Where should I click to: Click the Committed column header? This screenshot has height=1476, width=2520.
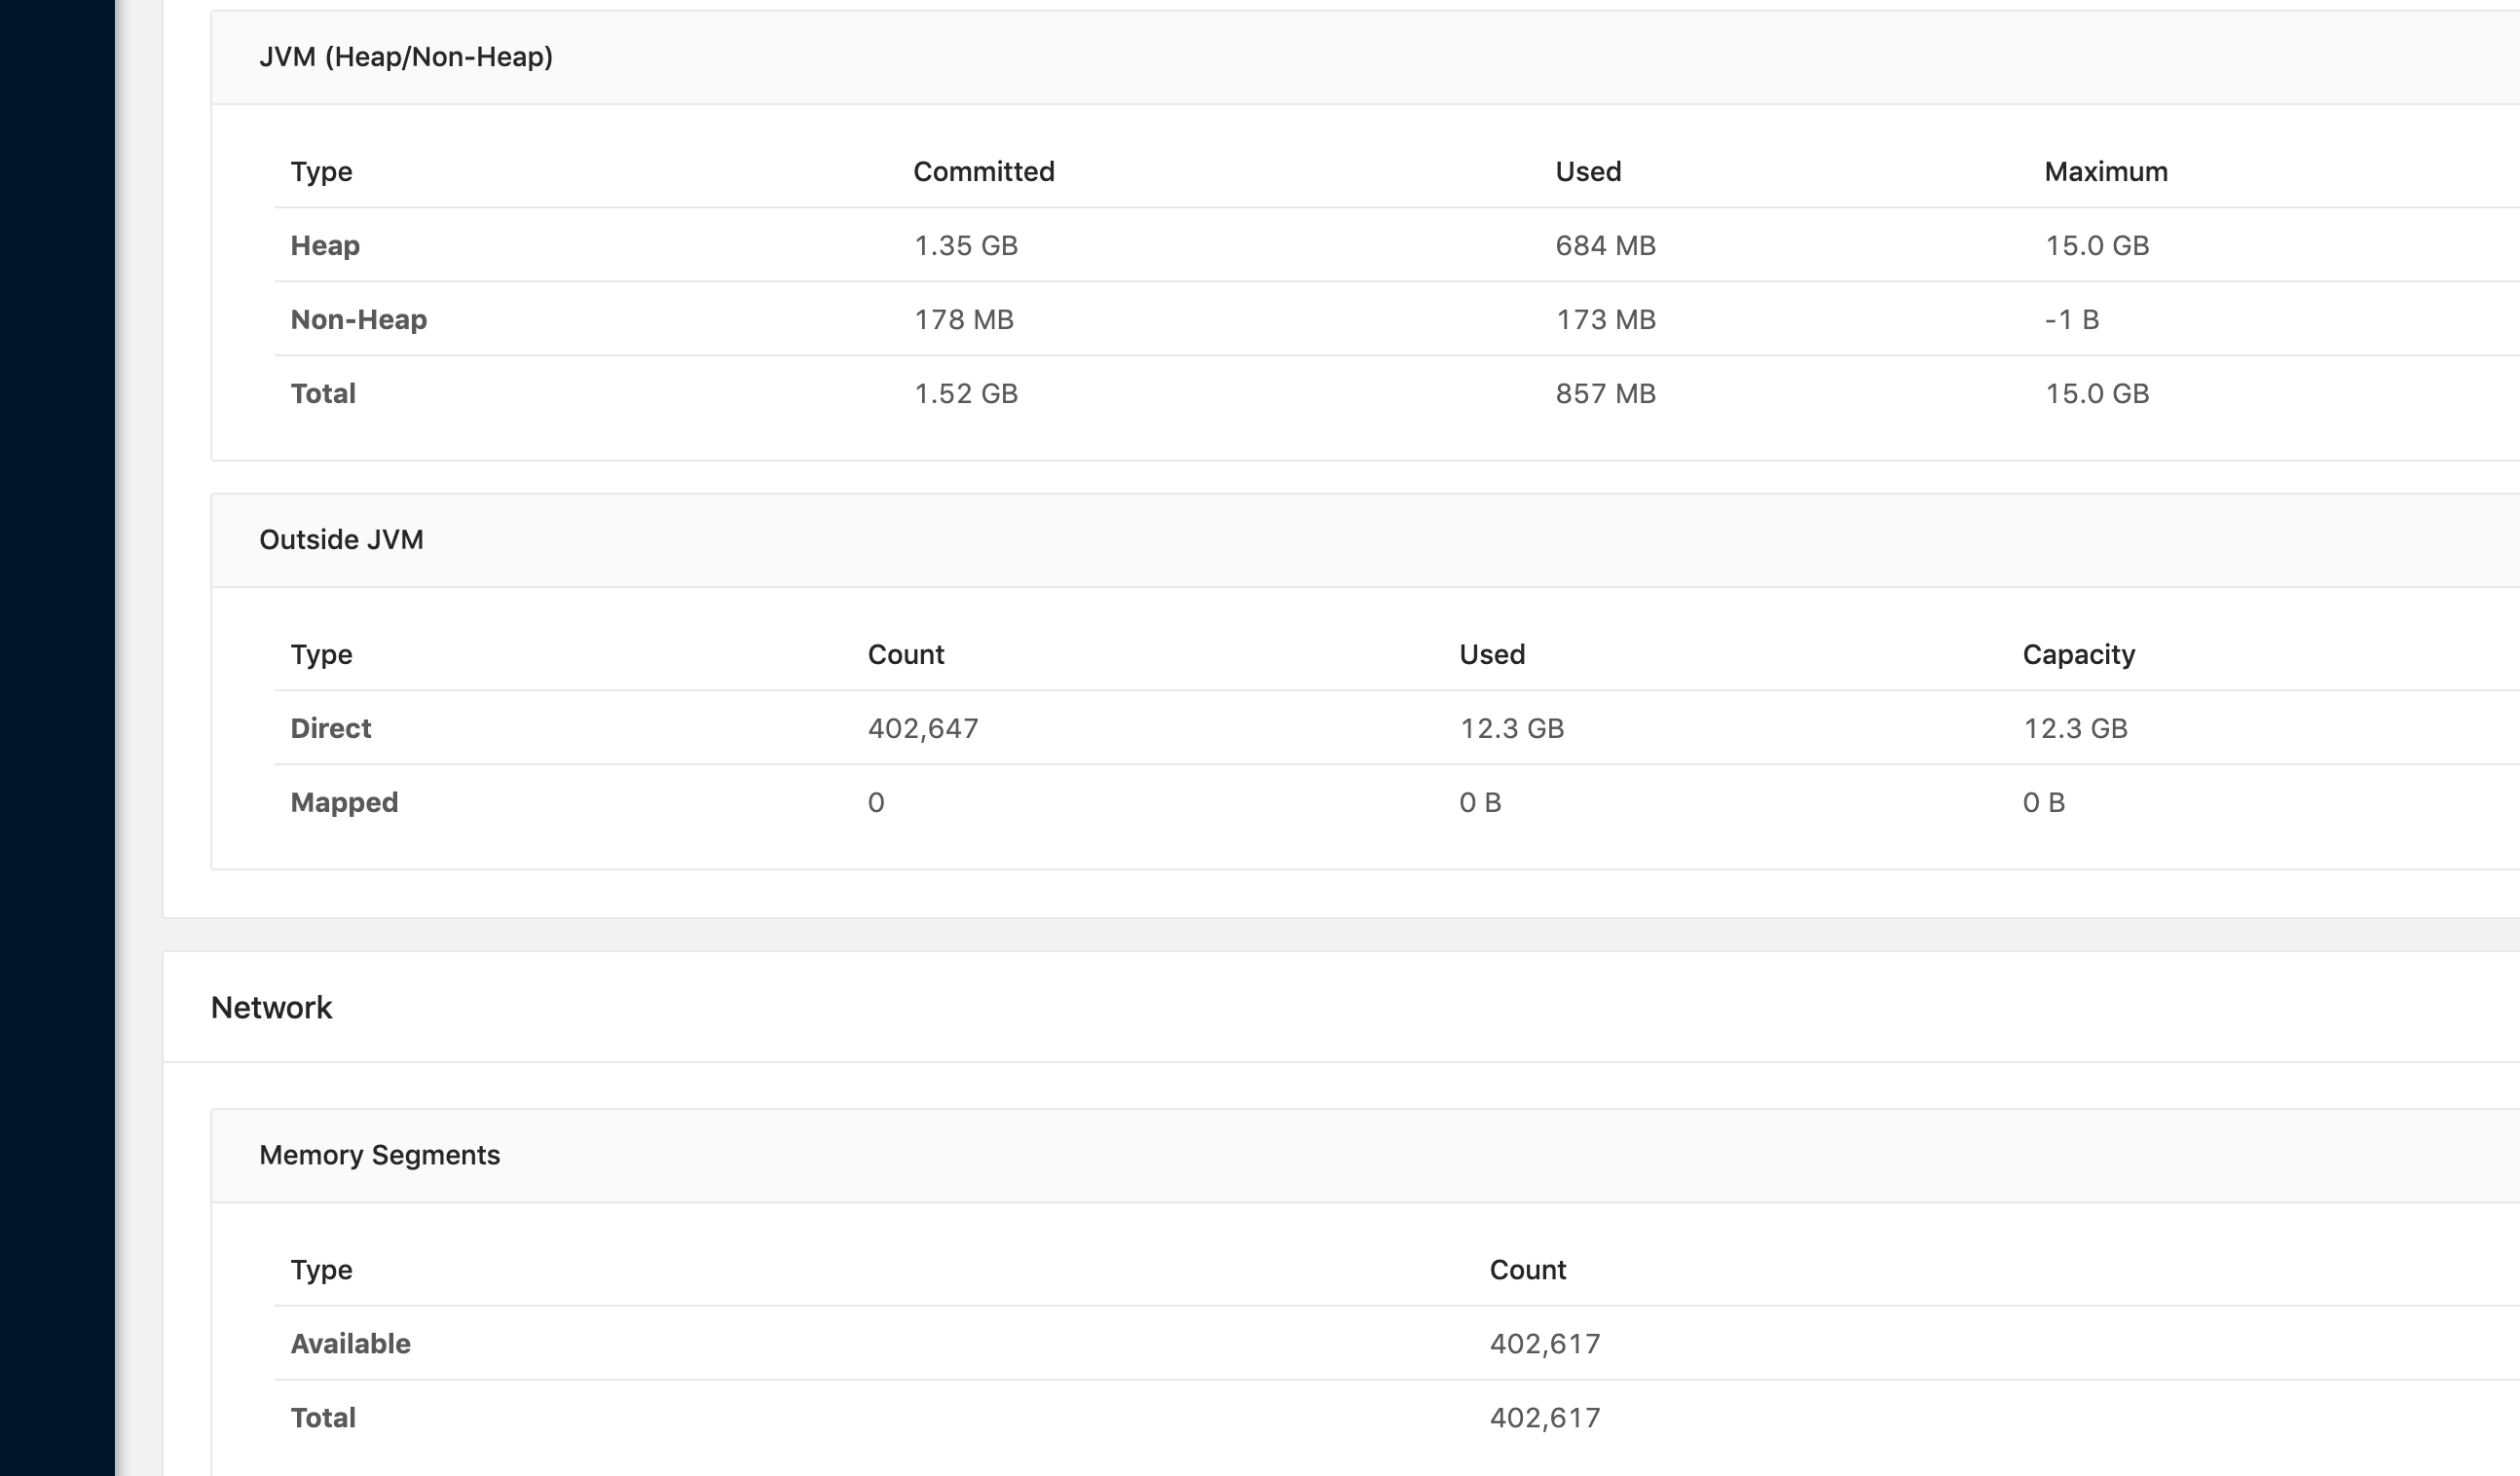coord(983,171)
